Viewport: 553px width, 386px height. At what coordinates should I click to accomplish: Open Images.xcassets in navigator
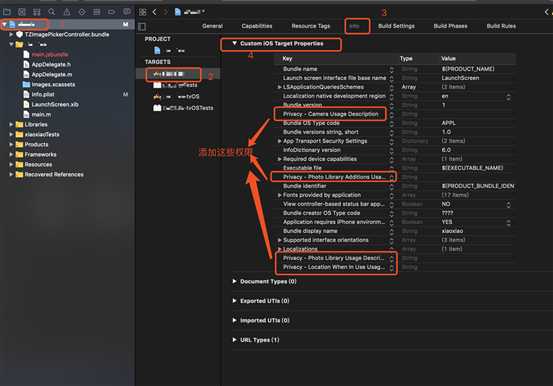click(x=53, y=85)
